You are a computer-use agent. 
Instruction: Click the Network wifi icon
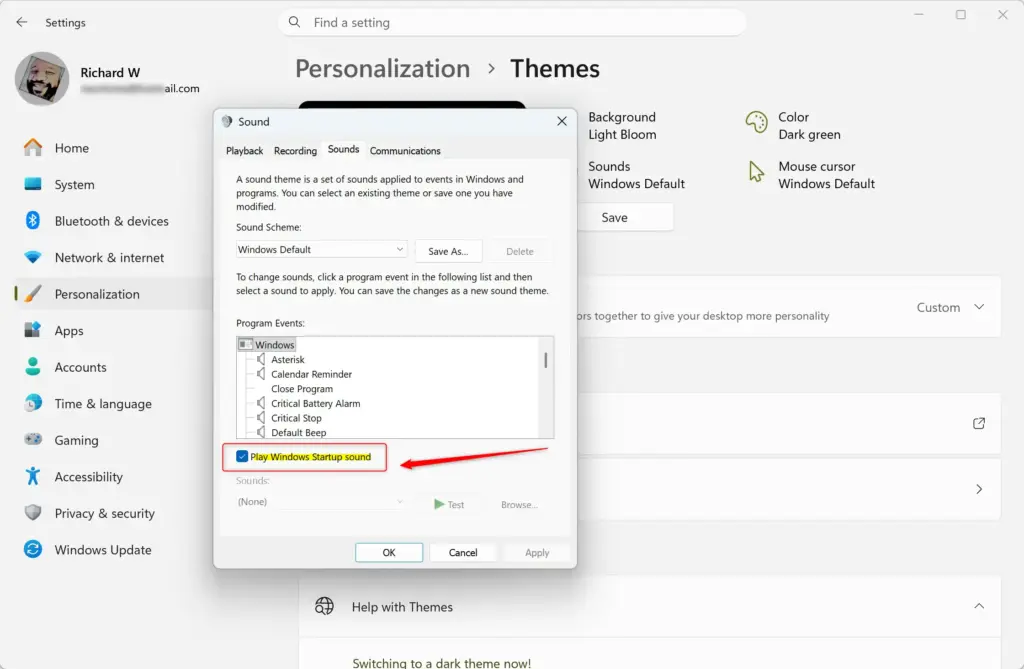click(x=33, y=257)
